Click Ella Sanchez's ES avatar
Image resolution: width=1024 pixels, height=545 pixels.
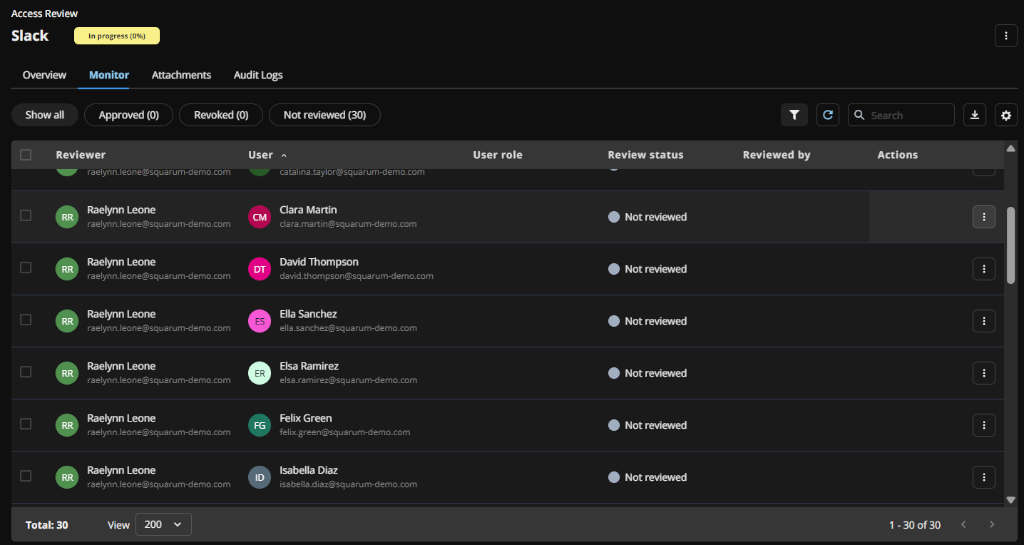click(259, 321)
